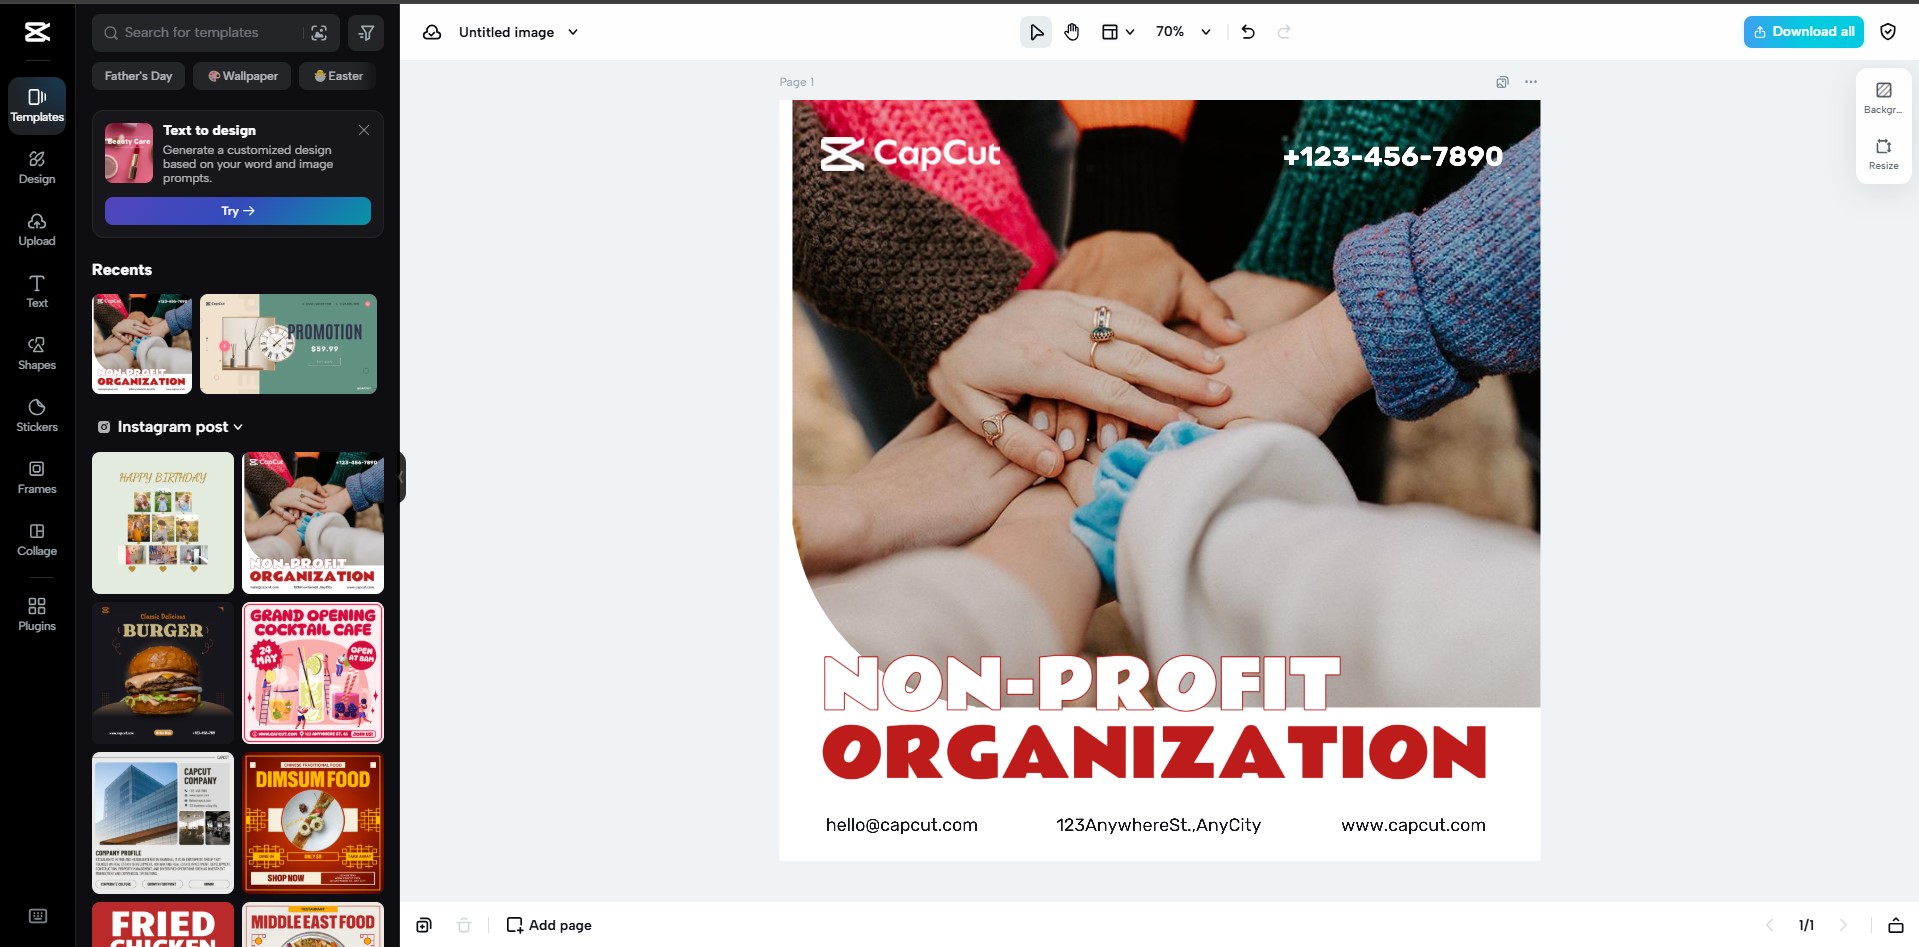The image size is (1919, 947).
Task: Switch to the Text tab in sidebar
Action: pos(37,291)
